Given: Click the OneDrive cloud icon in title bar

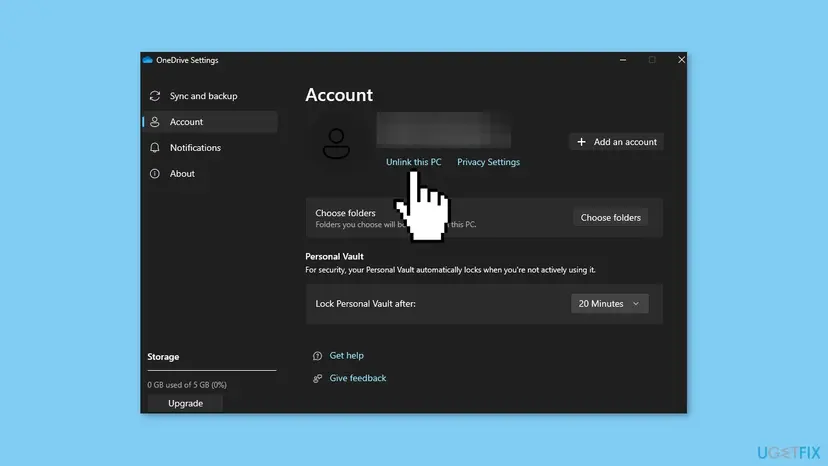Looking at the screenshot, I should tap(148, 60).
